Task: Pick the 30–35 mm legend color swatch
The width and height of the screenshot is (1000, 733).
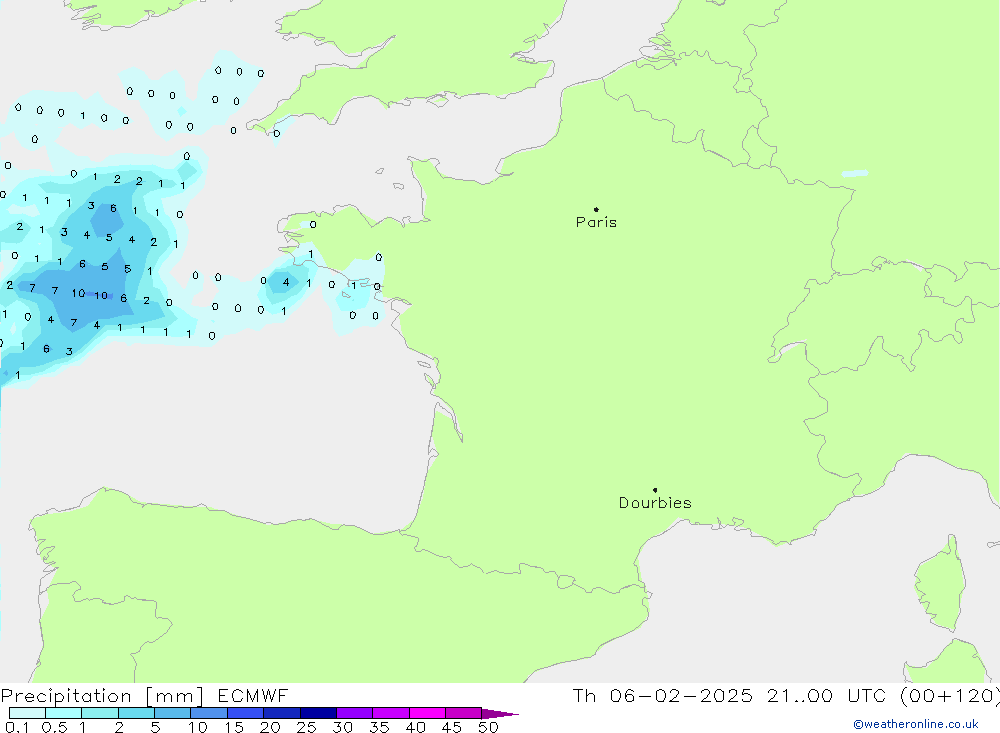Action: tap(355, 713)
